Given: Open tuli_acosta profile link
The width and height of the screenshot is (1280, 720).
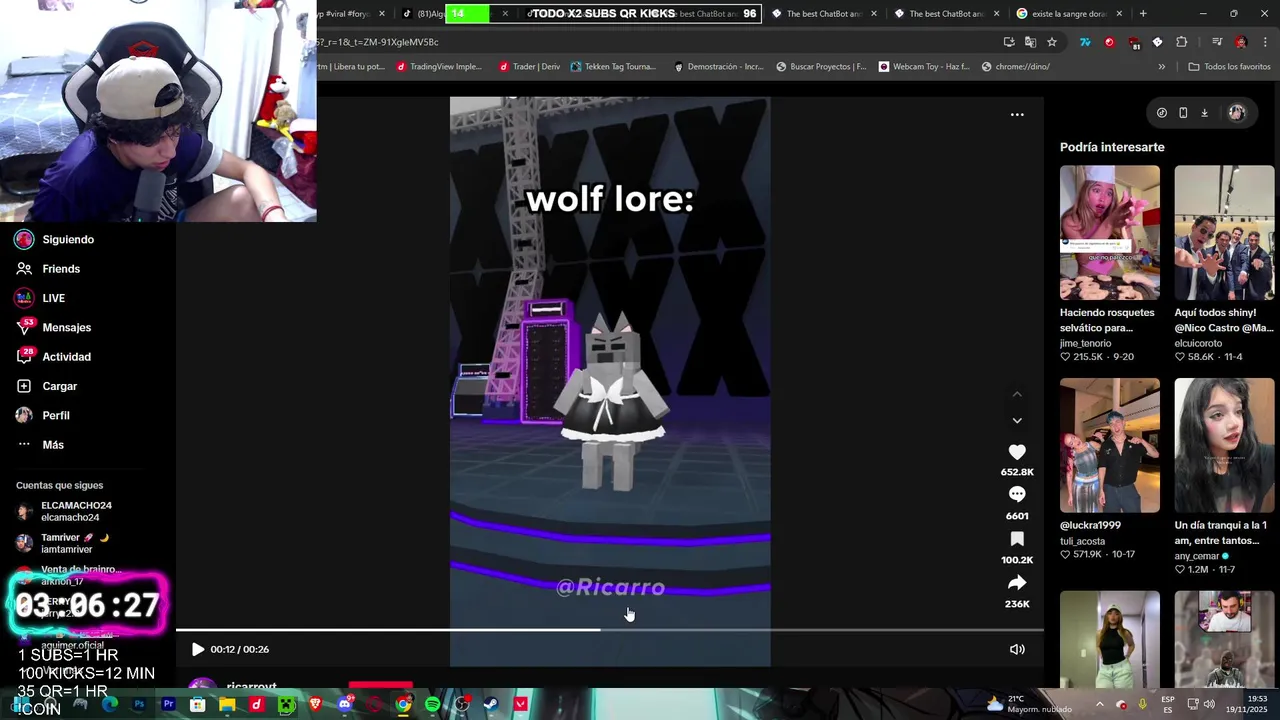Looking at the screenshot, I should tap(1082, 541).
